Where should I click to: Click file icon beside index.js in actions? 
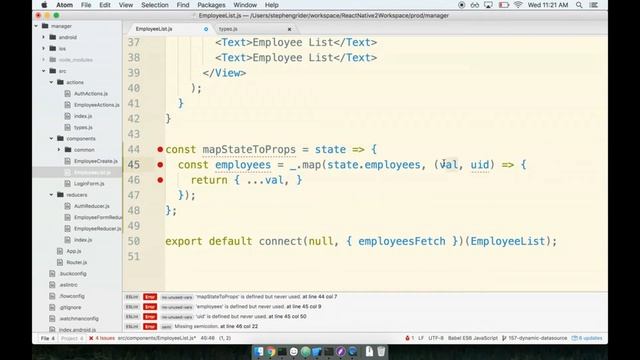pos(67,116)
